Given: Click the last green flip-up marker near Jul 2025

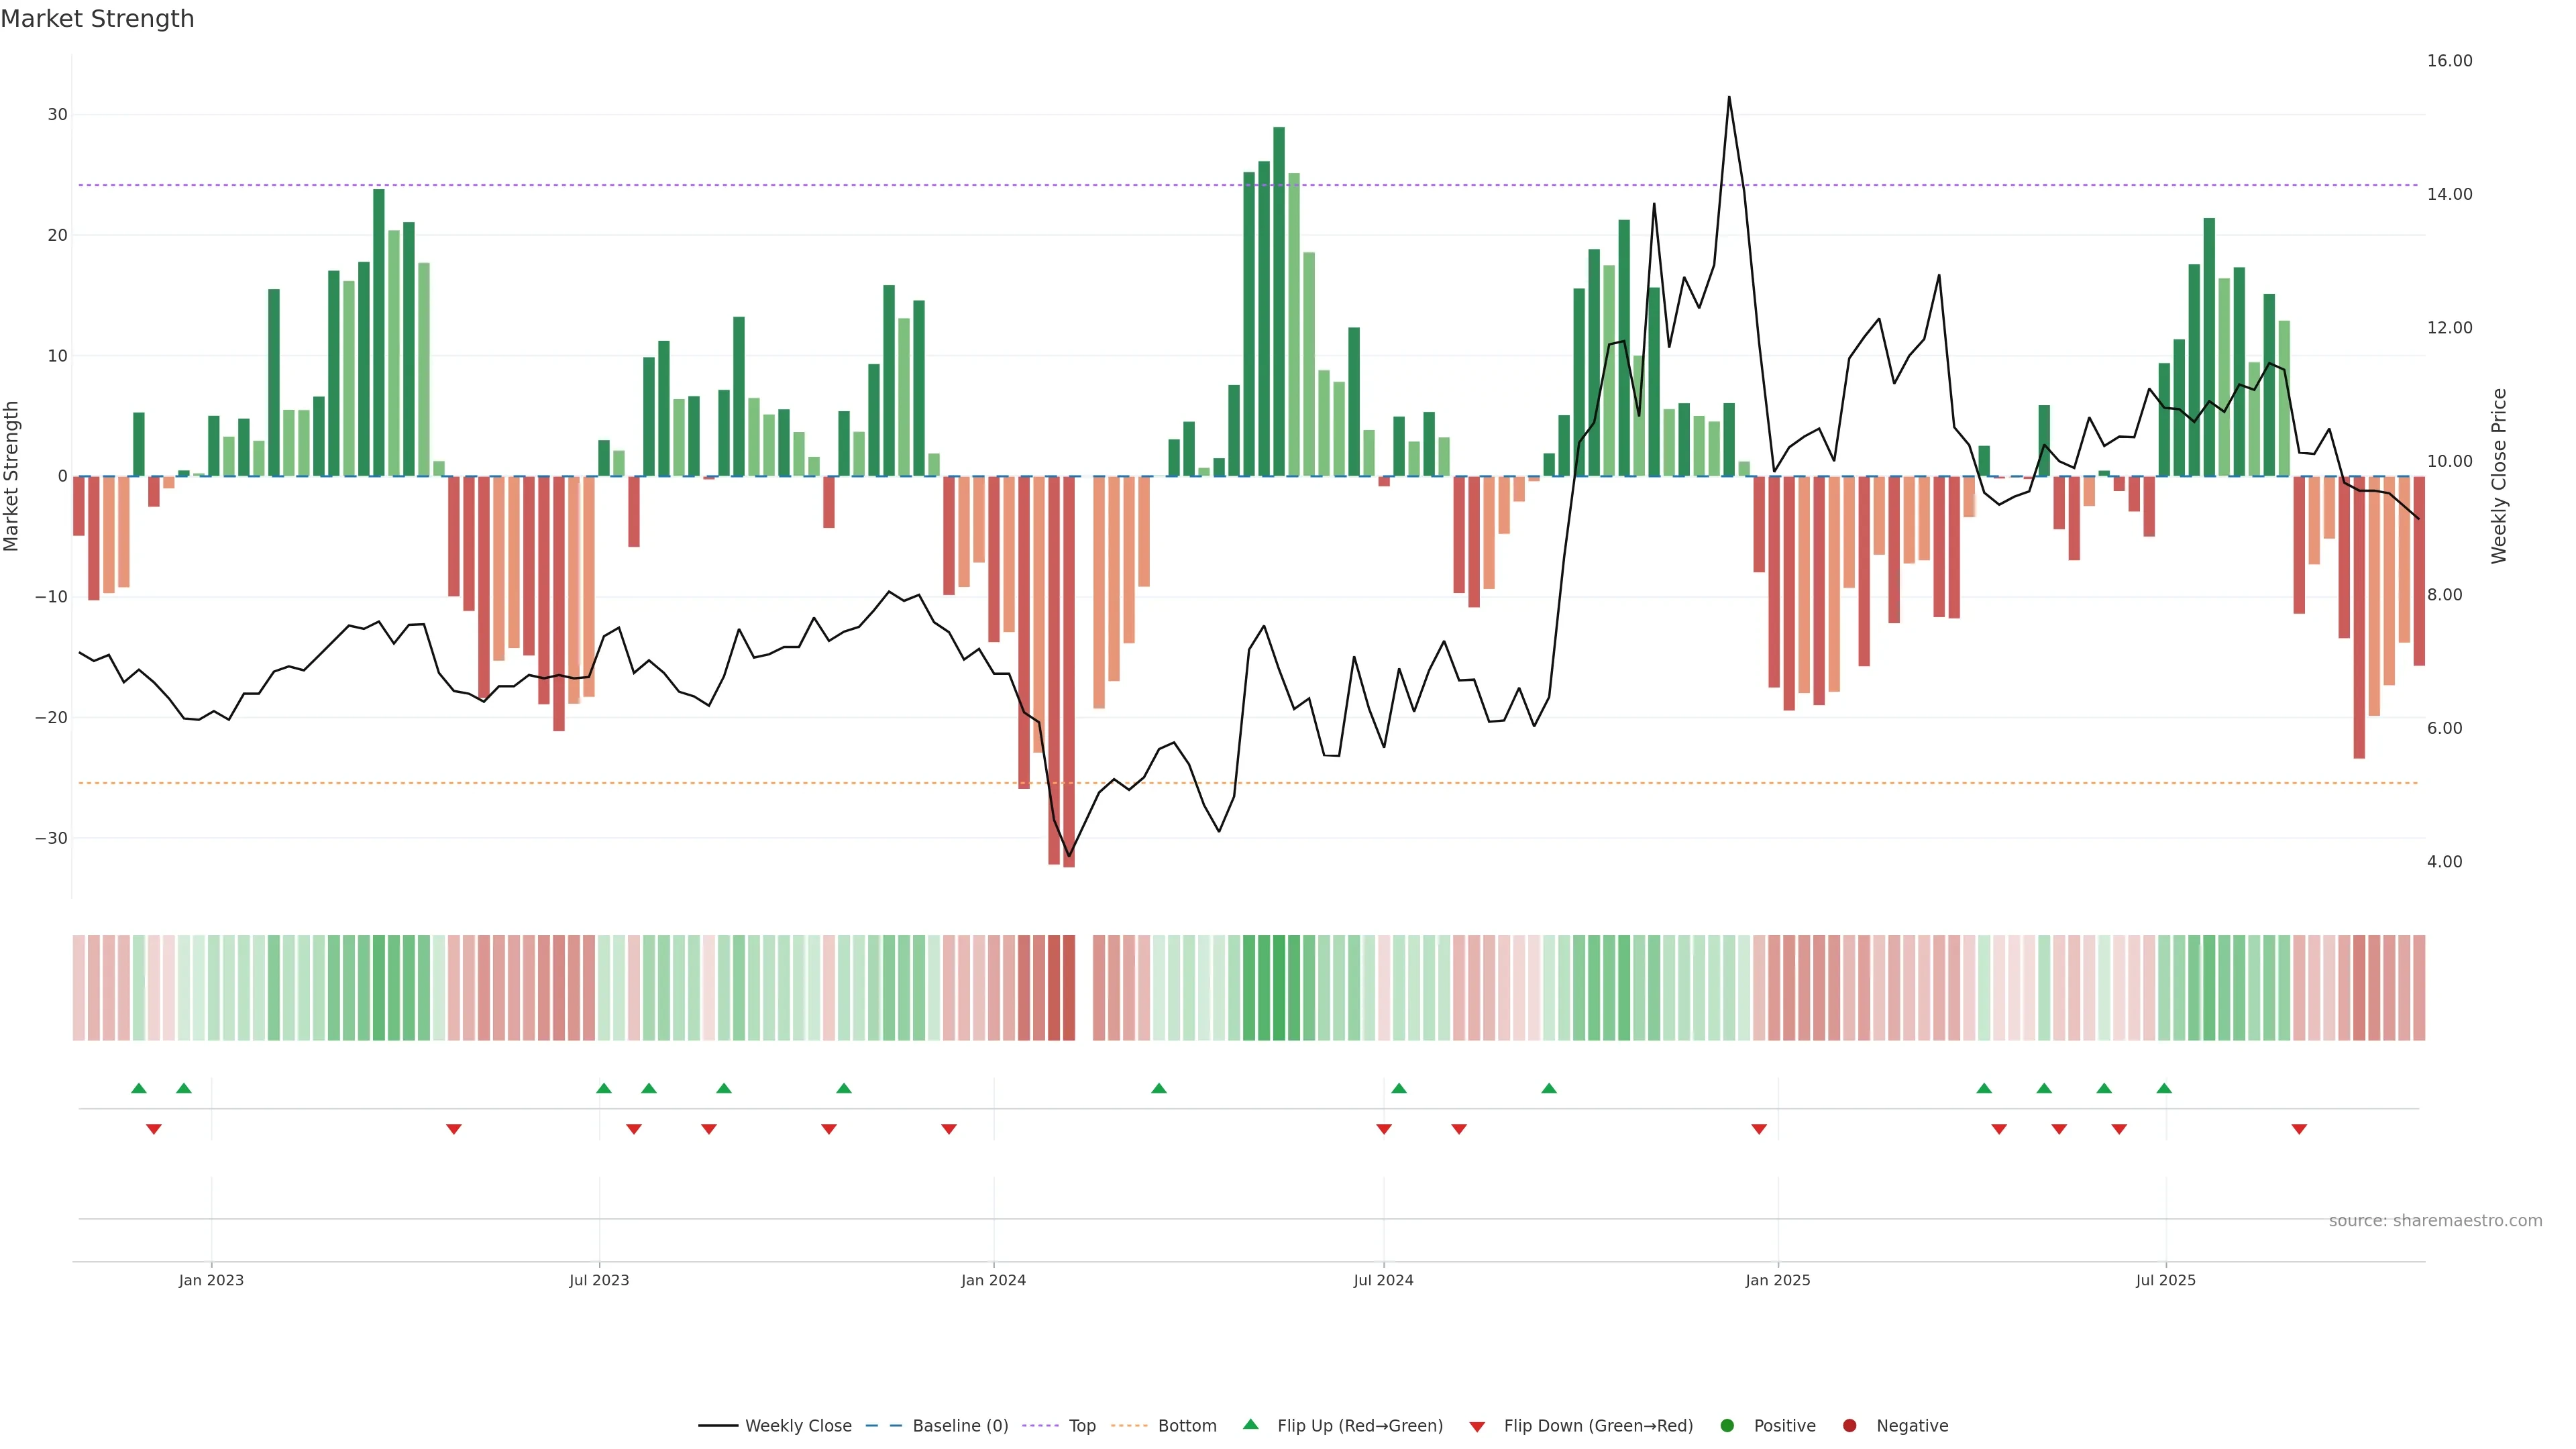Looking at the screenshot, I should [2164, 1088].
